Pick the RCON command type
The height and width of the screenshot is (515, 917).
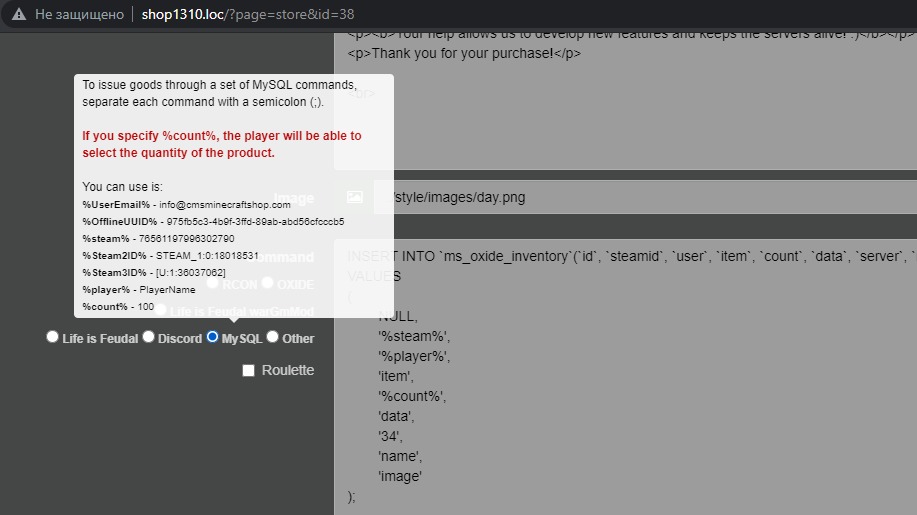click(x=212, y=284)
